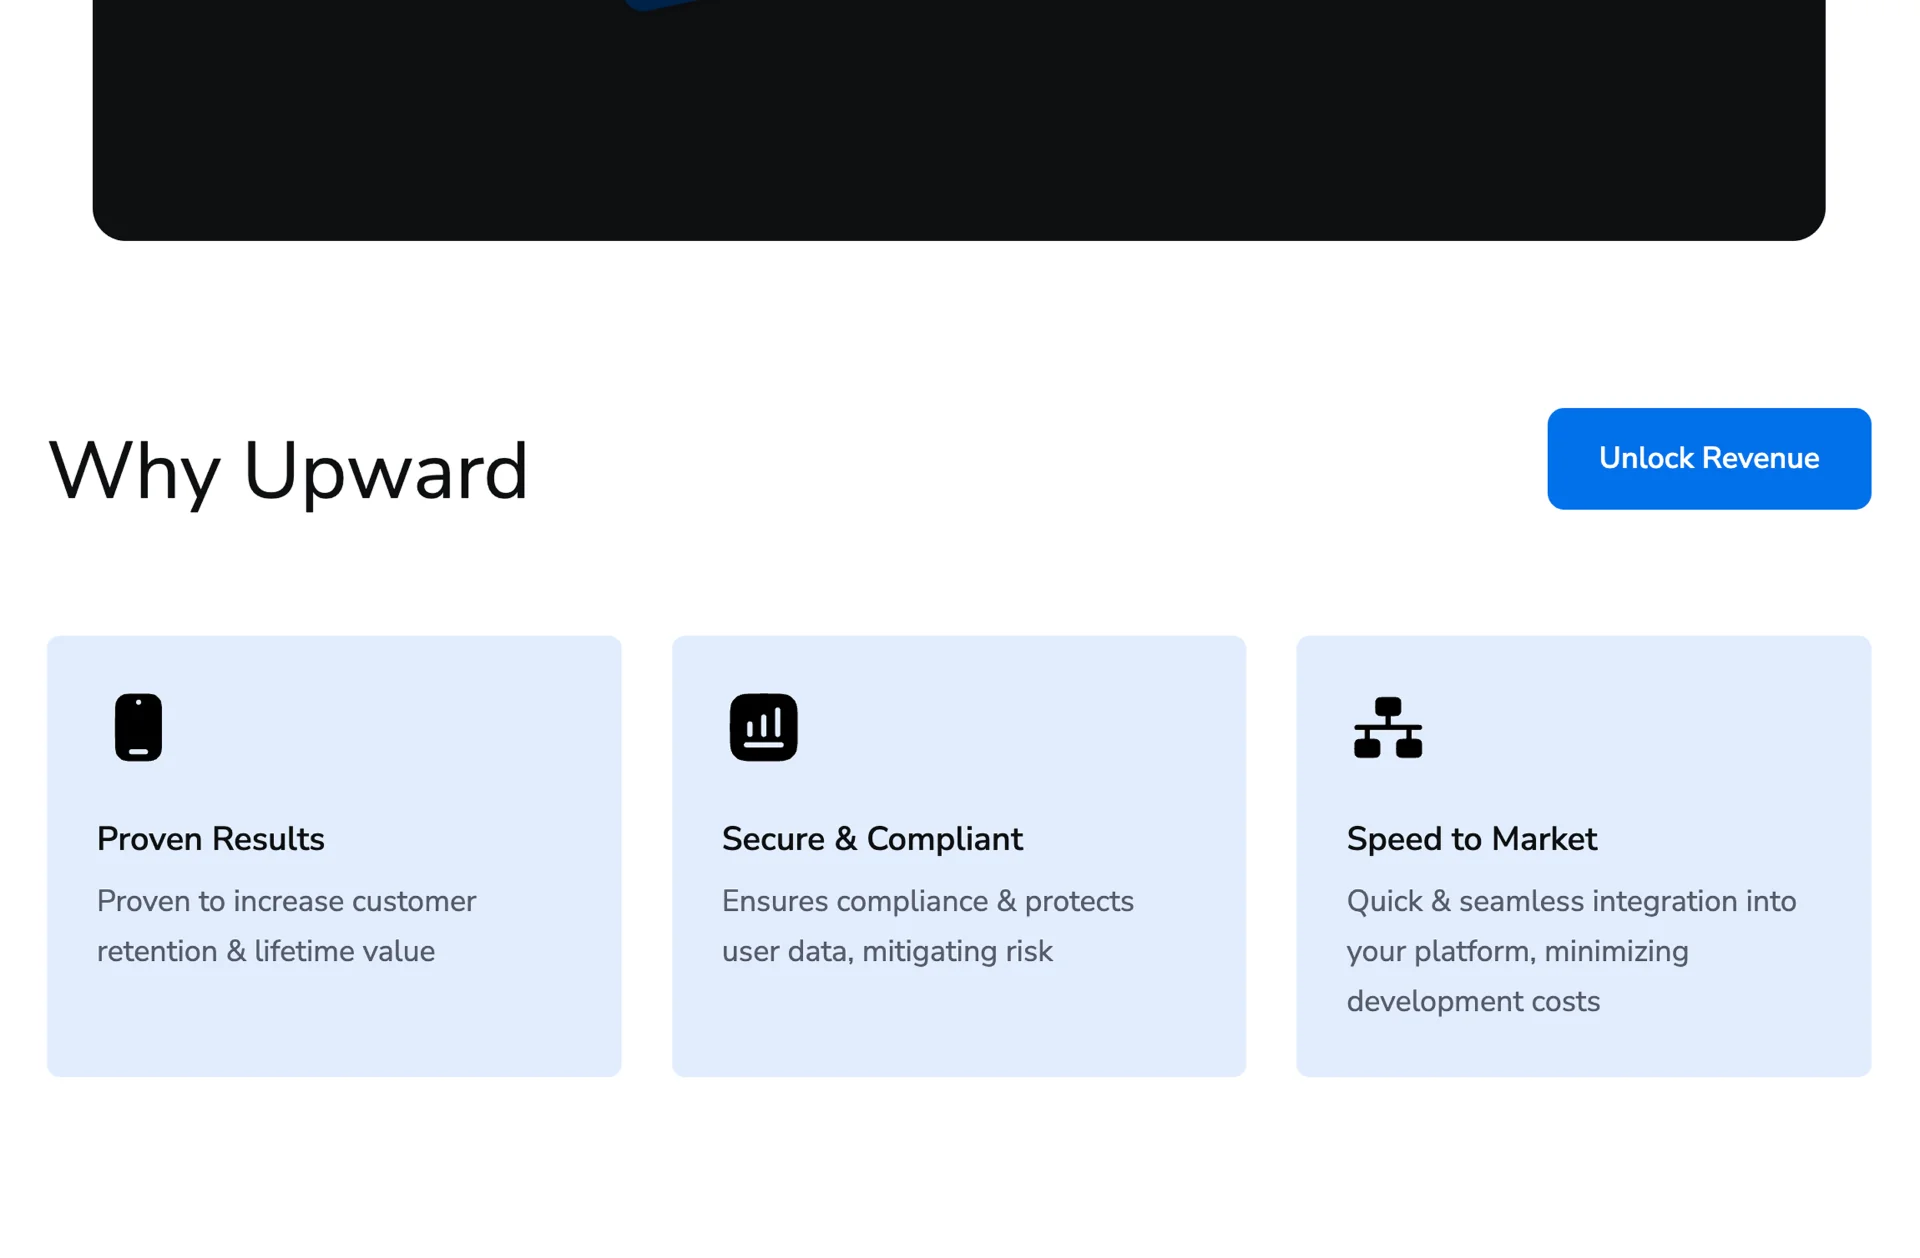Open the Secure & Compliant card
Viewport: 1920px width, 1258px height.
[x=958, y=856]
